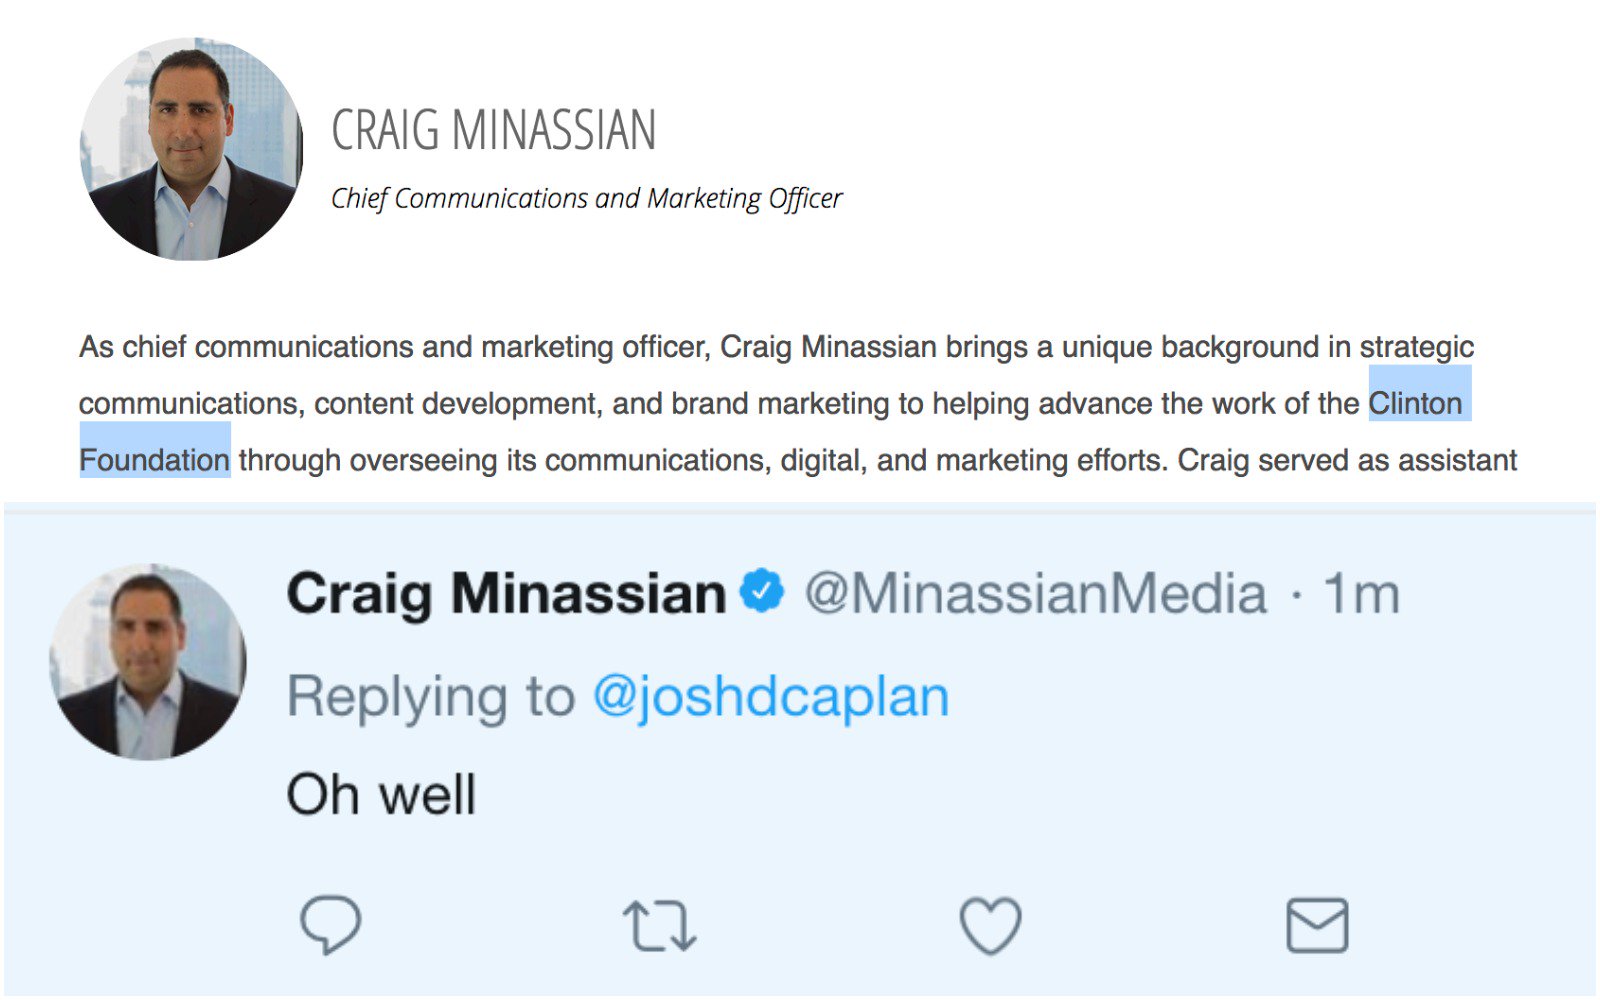The width and height of the screenshot is (1600, 1000).
Task: Open direct message envelope icon
Action: point(1317,925)
